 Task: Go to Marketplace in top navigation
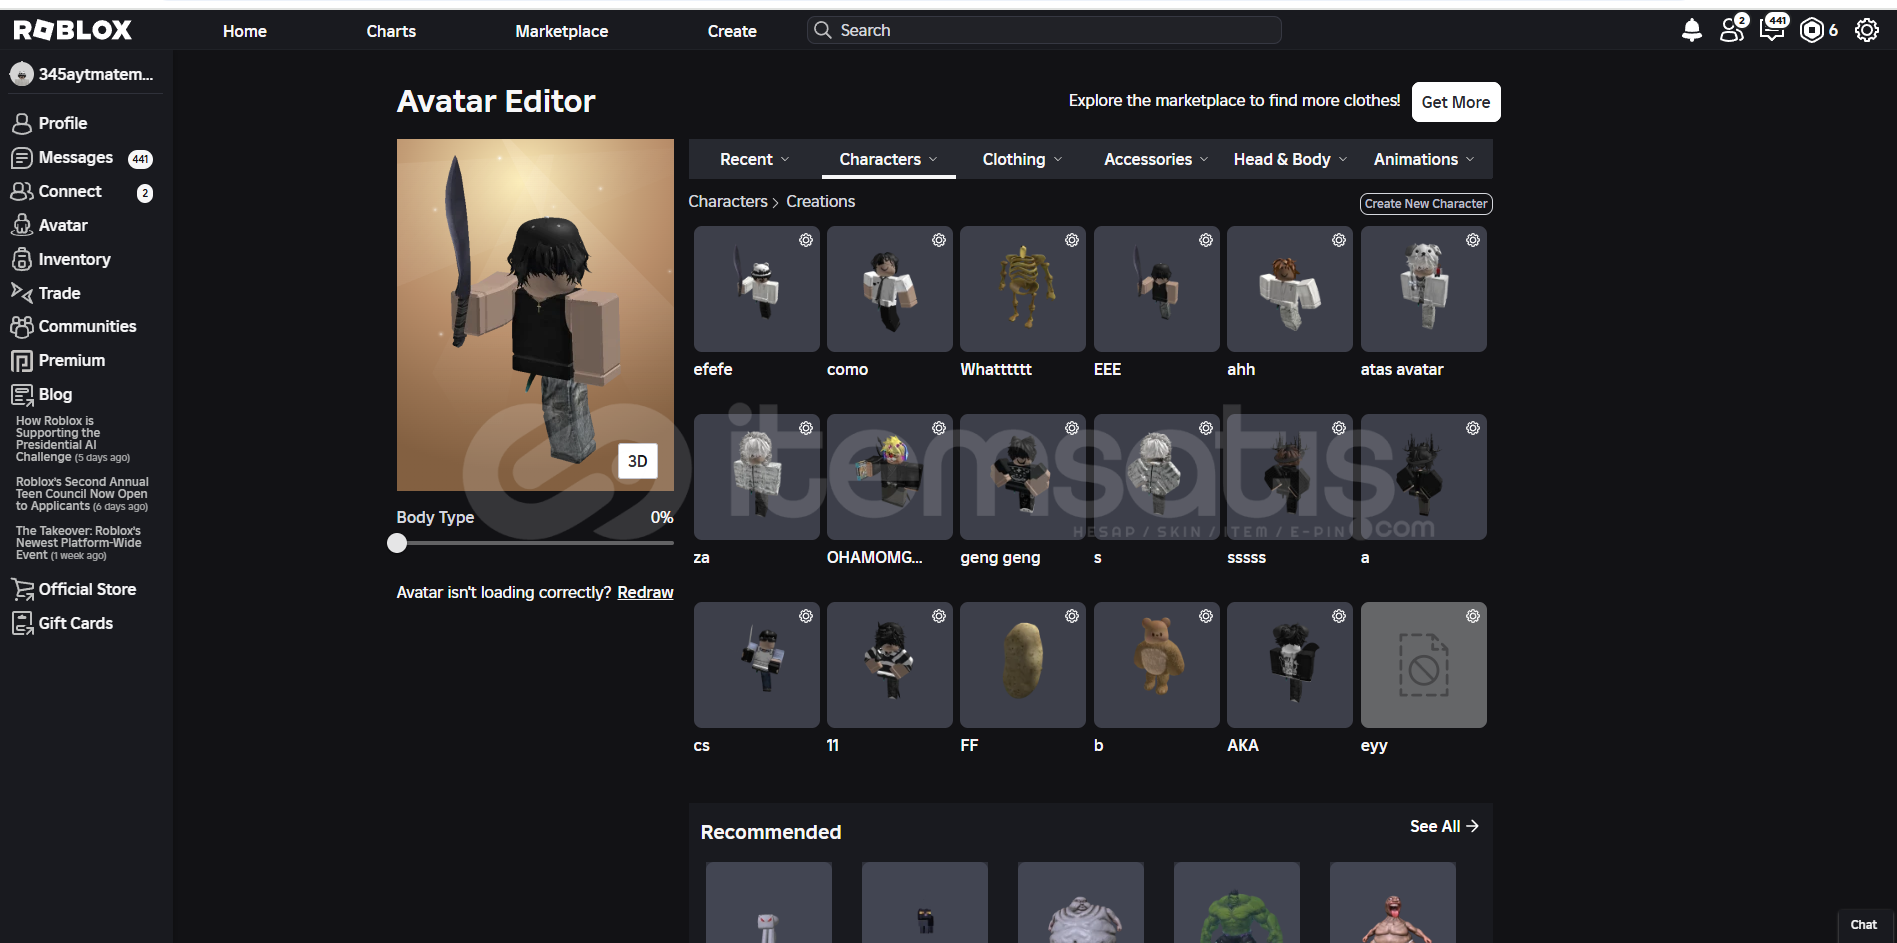[561, 31]
